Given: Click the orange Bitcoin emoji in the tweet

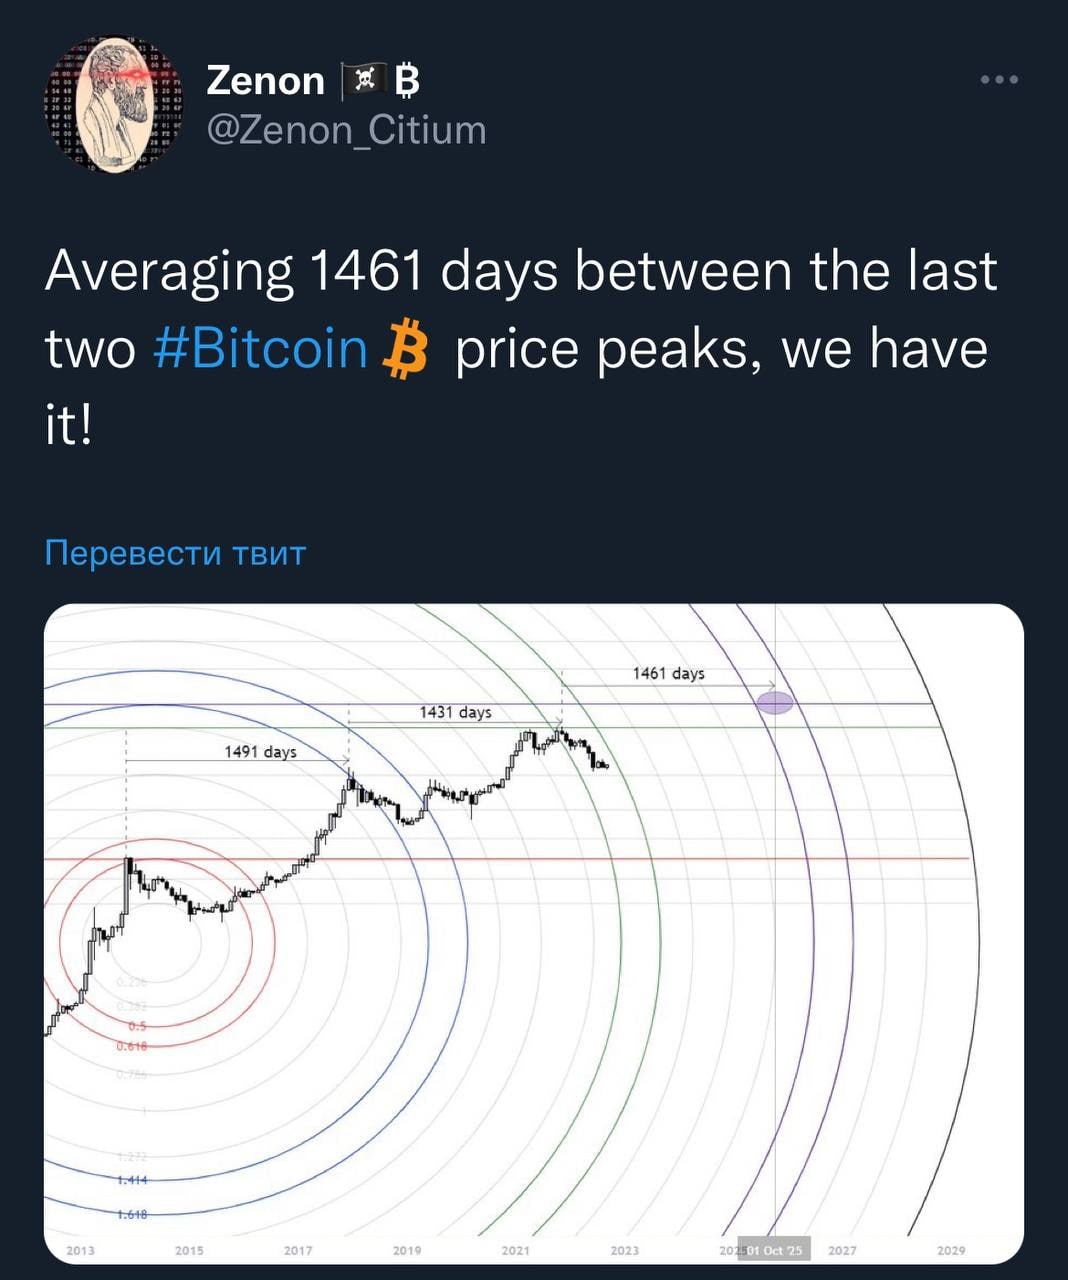Looking at the screenshot, I should click(406, 350).
